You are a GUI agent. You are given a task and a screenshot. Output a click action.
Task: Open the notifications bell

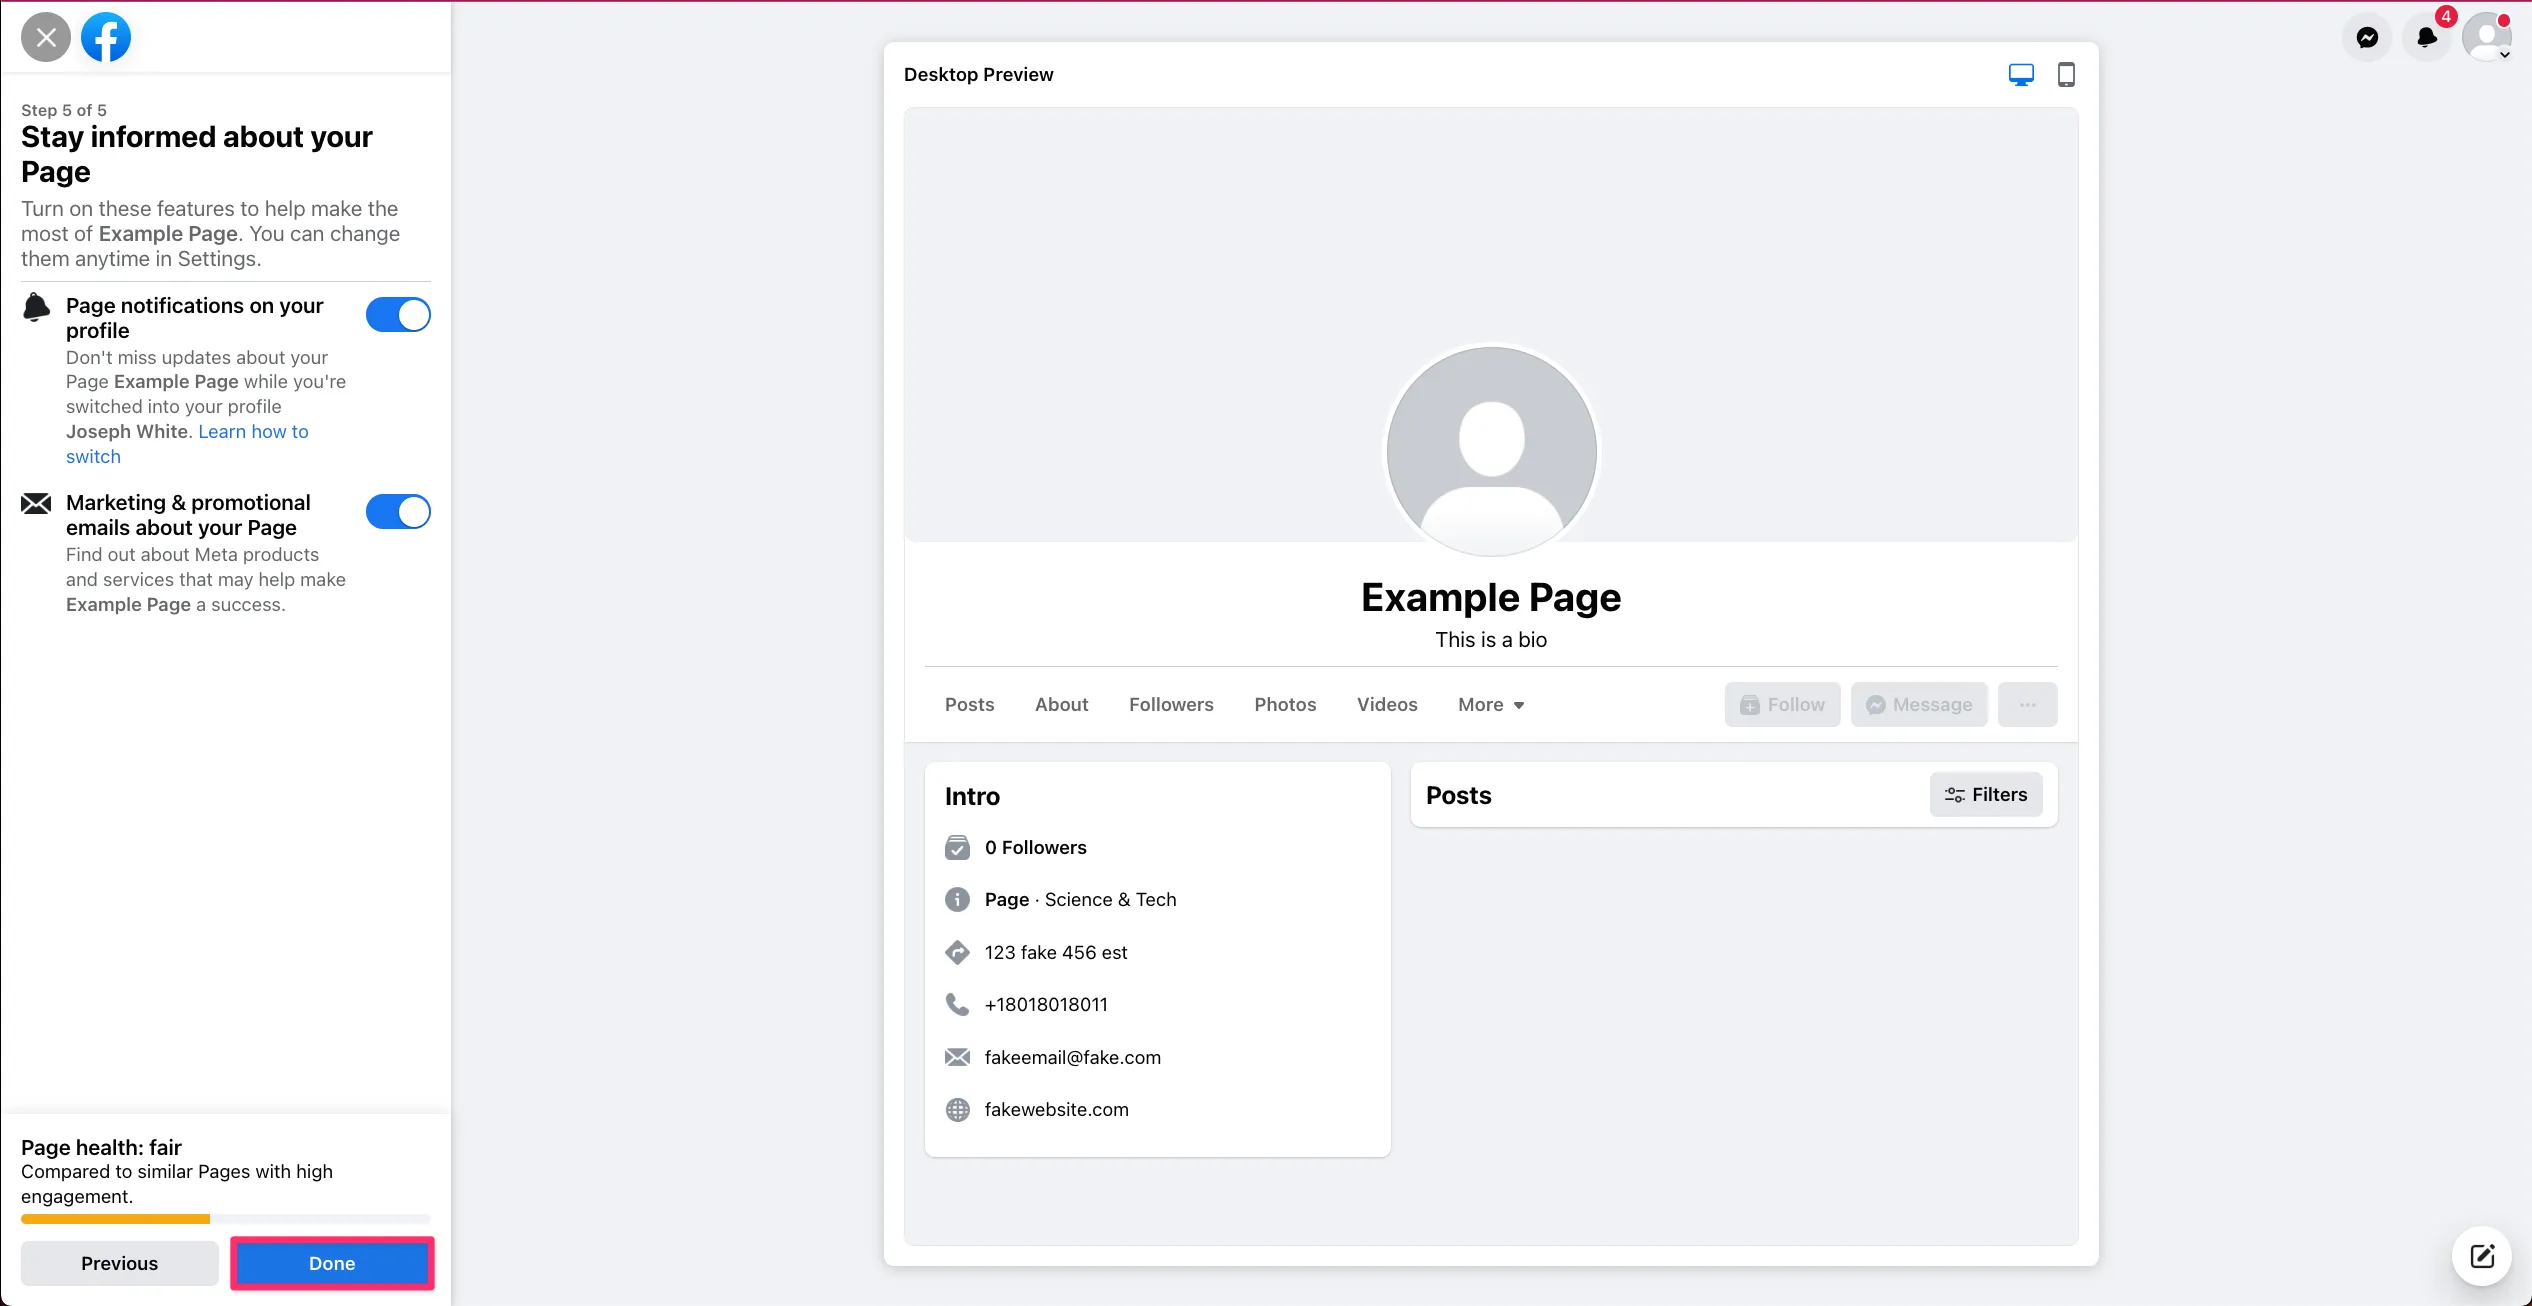(x=2427, y=38)
